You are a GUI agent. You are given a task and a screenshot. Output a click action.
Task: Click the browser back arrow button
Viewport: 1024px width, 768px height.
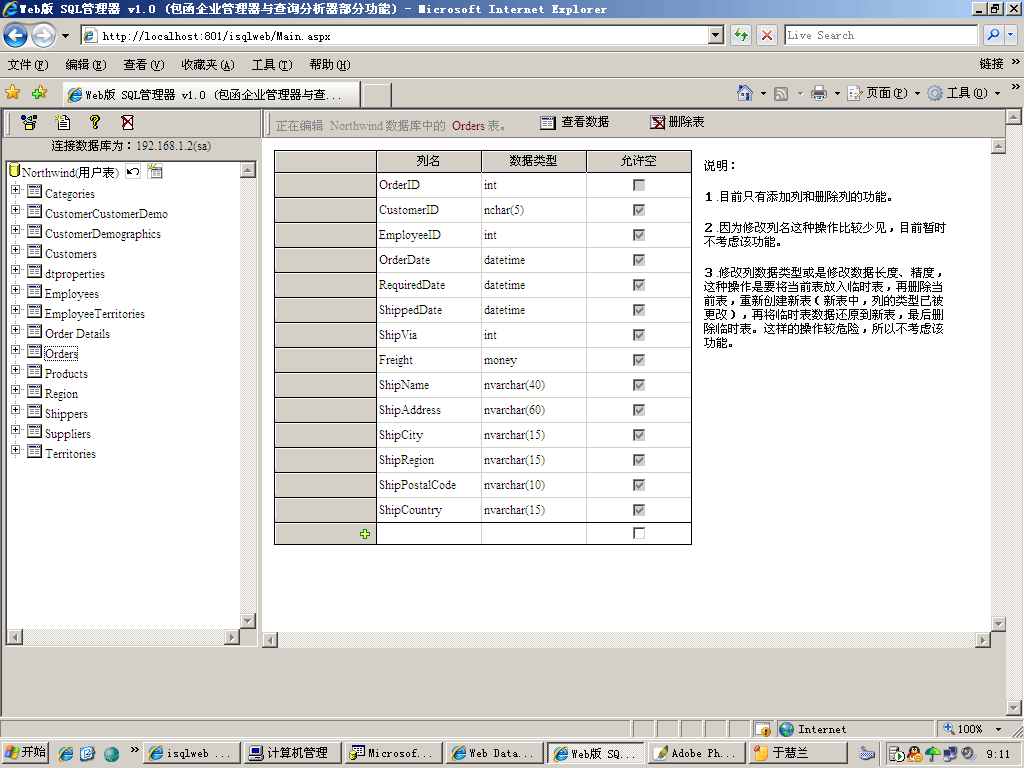point(16,35)
